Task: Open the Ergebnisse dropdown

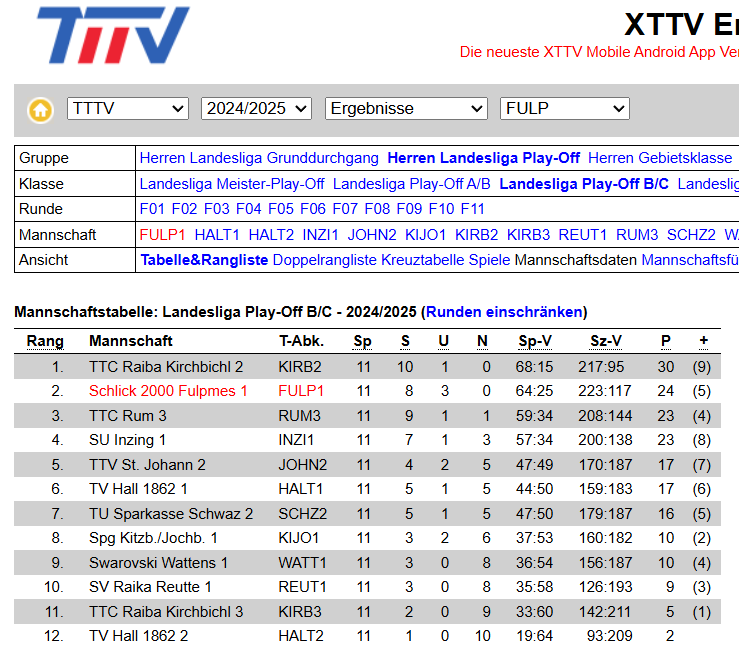Action: pos(406,109)
